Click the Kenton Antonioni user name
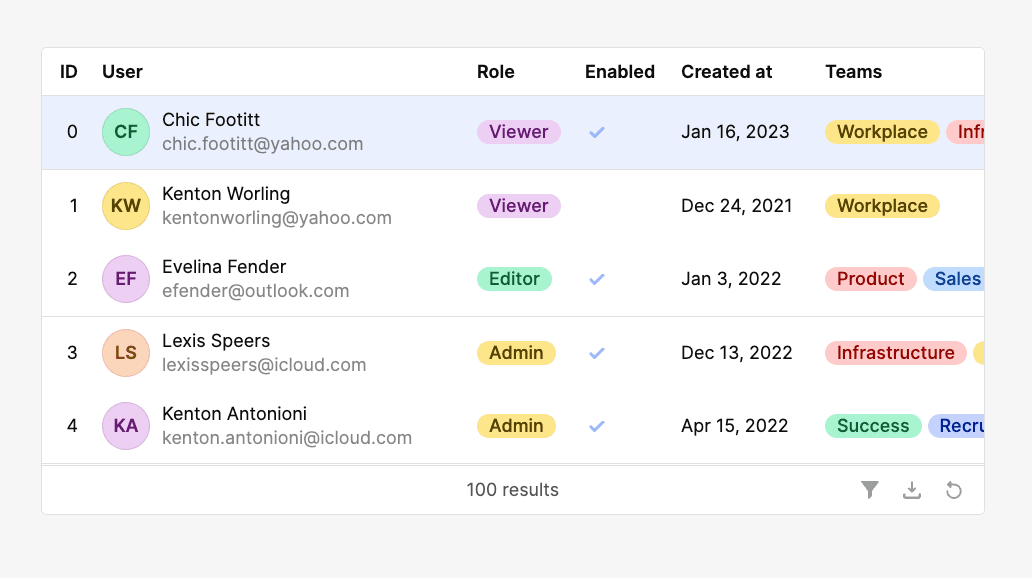Screen dimensions: 1032x578 pos(234,414)
